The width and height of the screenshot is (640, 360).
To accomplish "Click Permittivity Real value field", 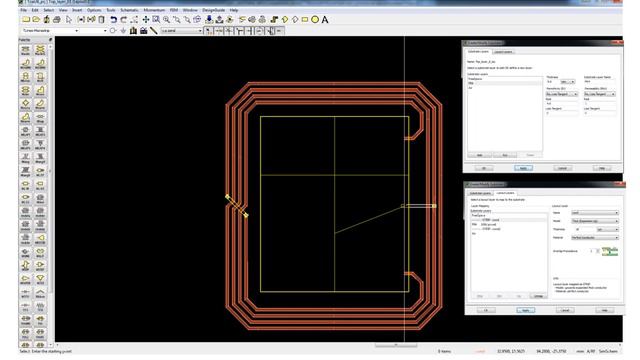I will (562, 104).
